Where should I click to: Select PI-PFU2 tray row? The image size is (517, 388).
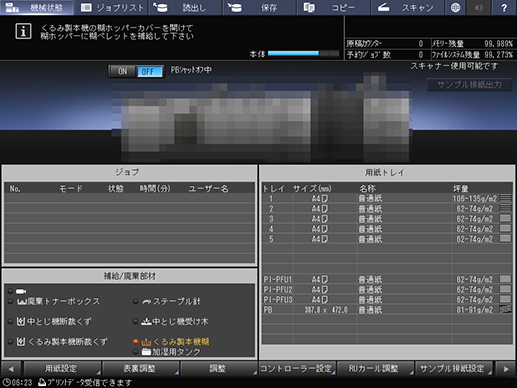click(x=387, y=289)
